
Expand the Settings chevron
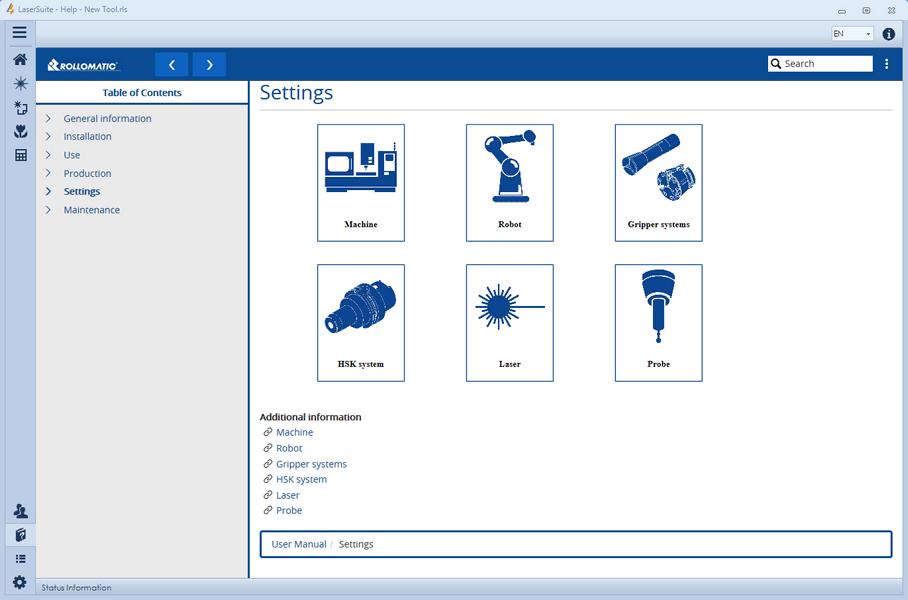pos(48,191)
